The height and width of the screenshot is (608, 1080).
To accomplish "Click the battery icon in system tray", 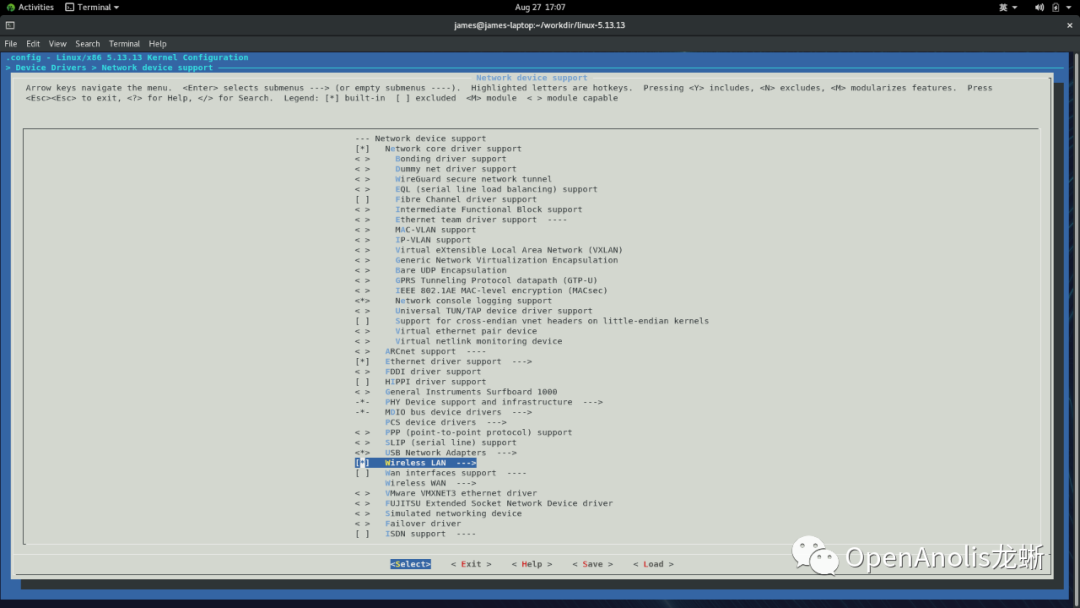I will click(x=1055, y=8).
